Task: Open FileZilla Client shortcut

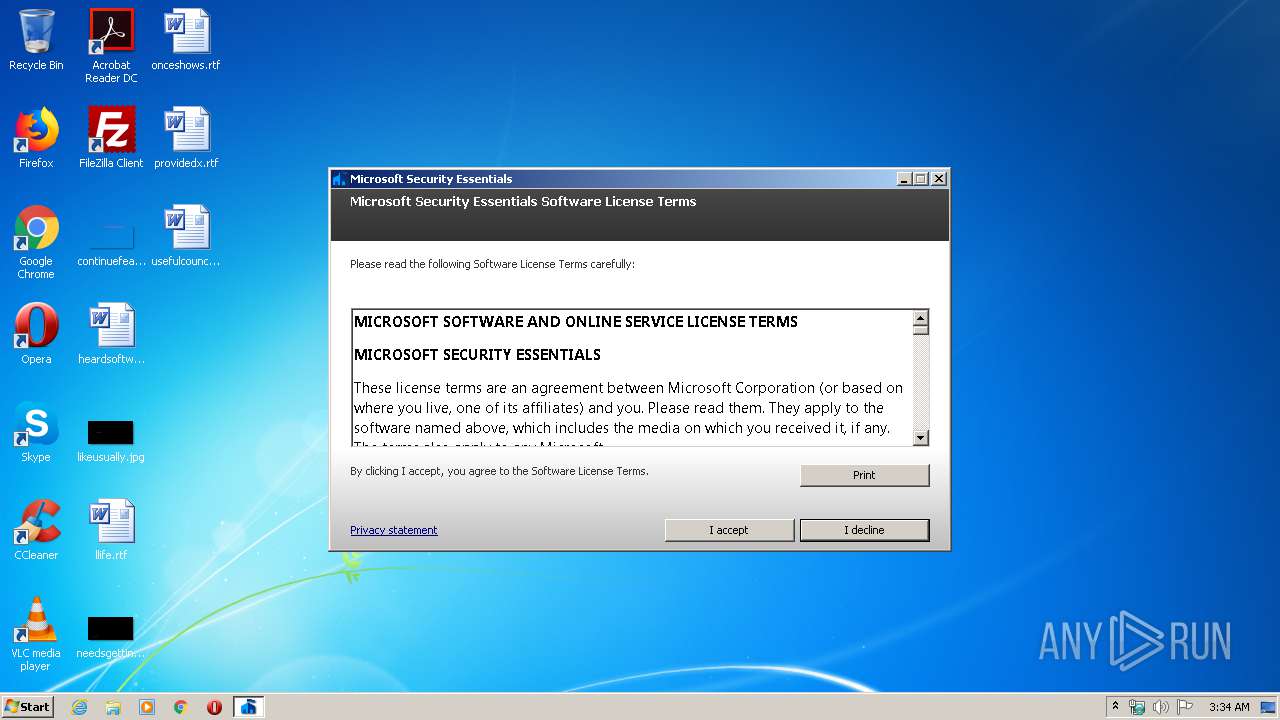Action: (x=111, y=138)
